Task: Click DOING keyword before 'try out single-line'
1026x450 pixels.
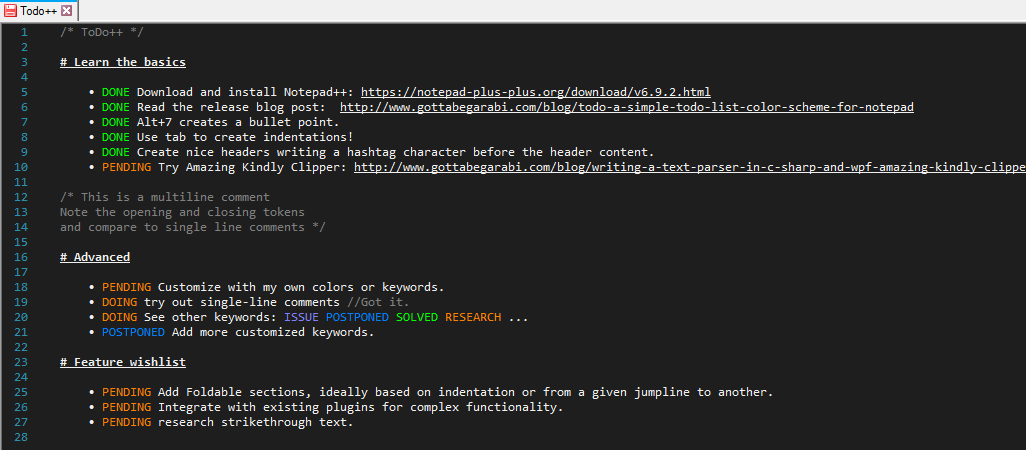Action: pyautogui.click(x=119, y=302)
